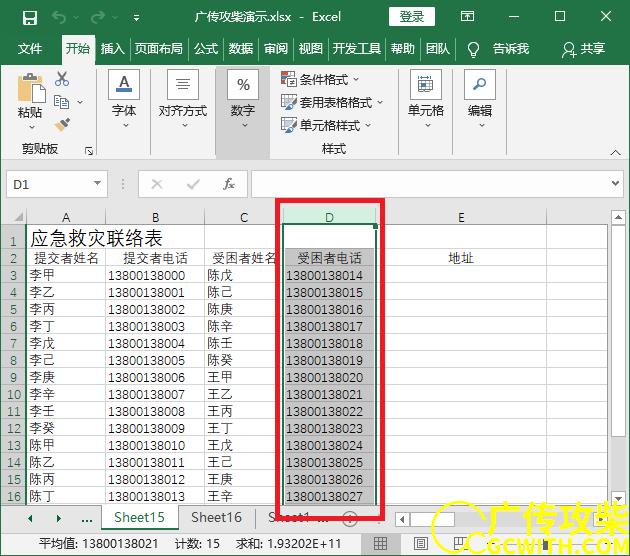Open the 开发工具 tab
Screen dimensions: 630x556
356,49
